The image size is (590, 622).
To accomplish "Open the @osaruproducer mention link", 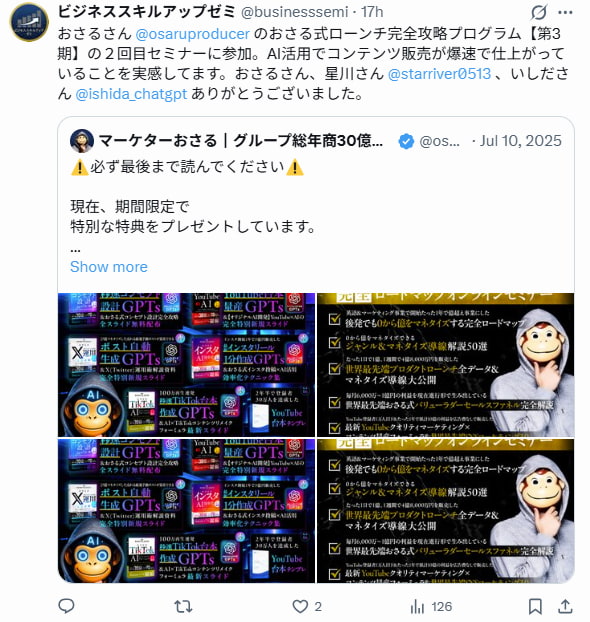I will 192,34.
